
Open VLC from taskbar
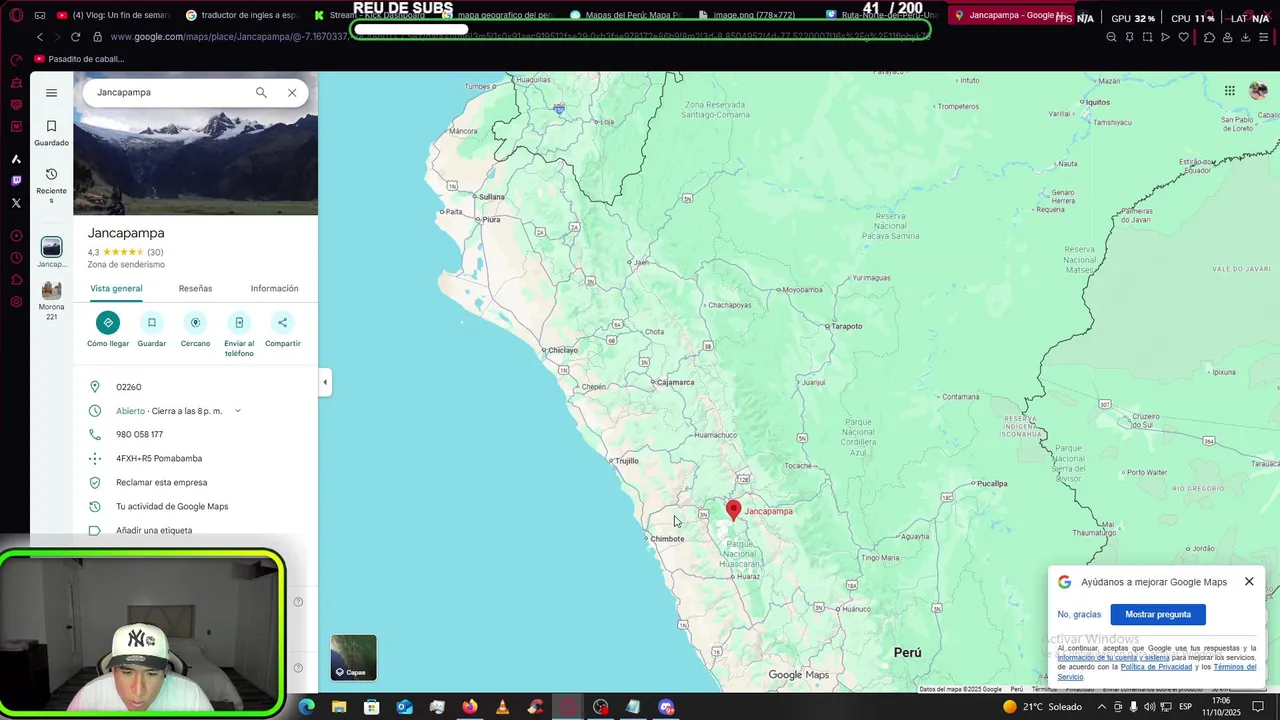[x=502, y=707]
